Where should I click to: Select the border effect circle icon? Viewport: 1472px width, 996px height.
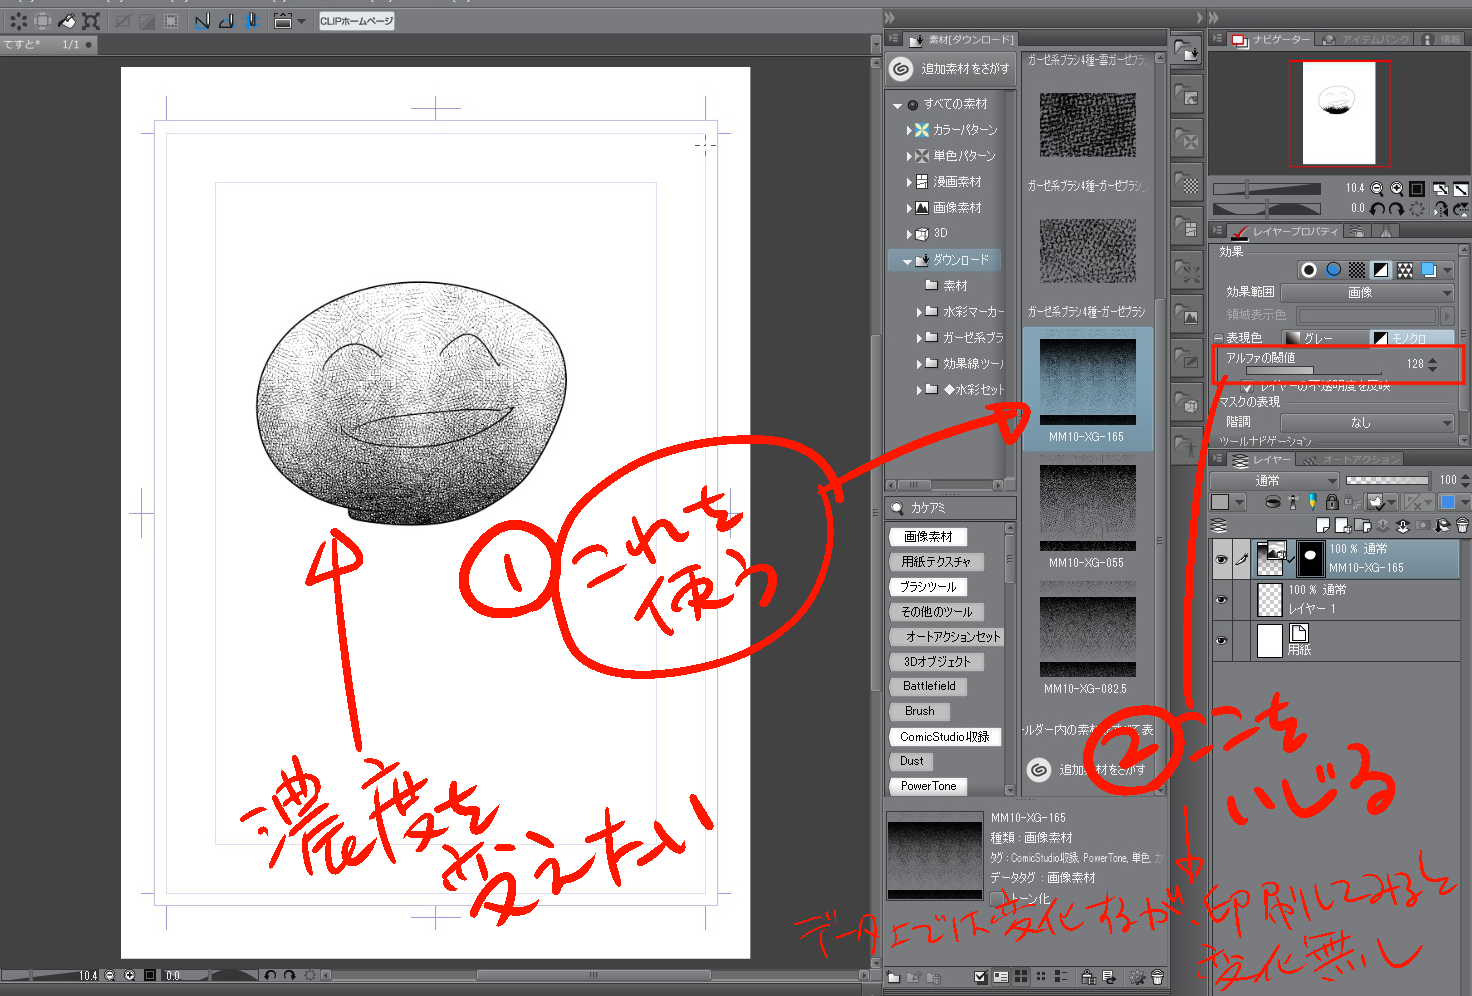tap(1308, 270)
